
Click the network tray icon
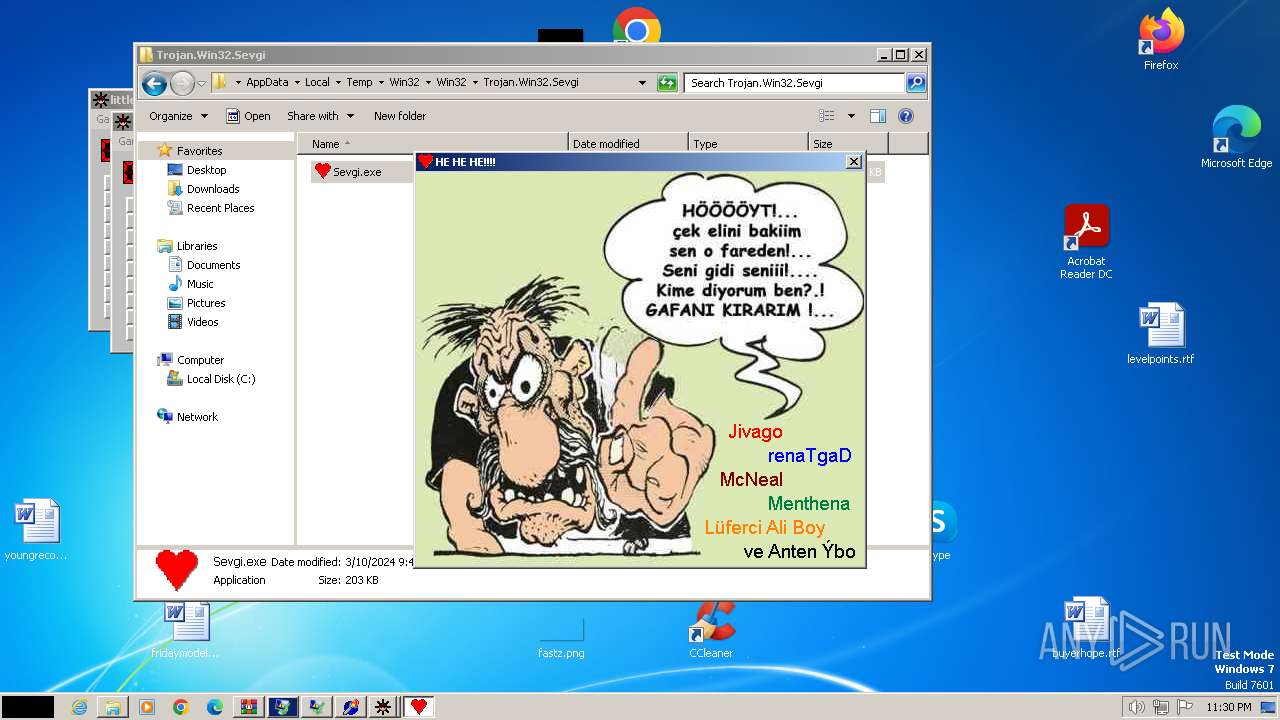coord(1161,707)
